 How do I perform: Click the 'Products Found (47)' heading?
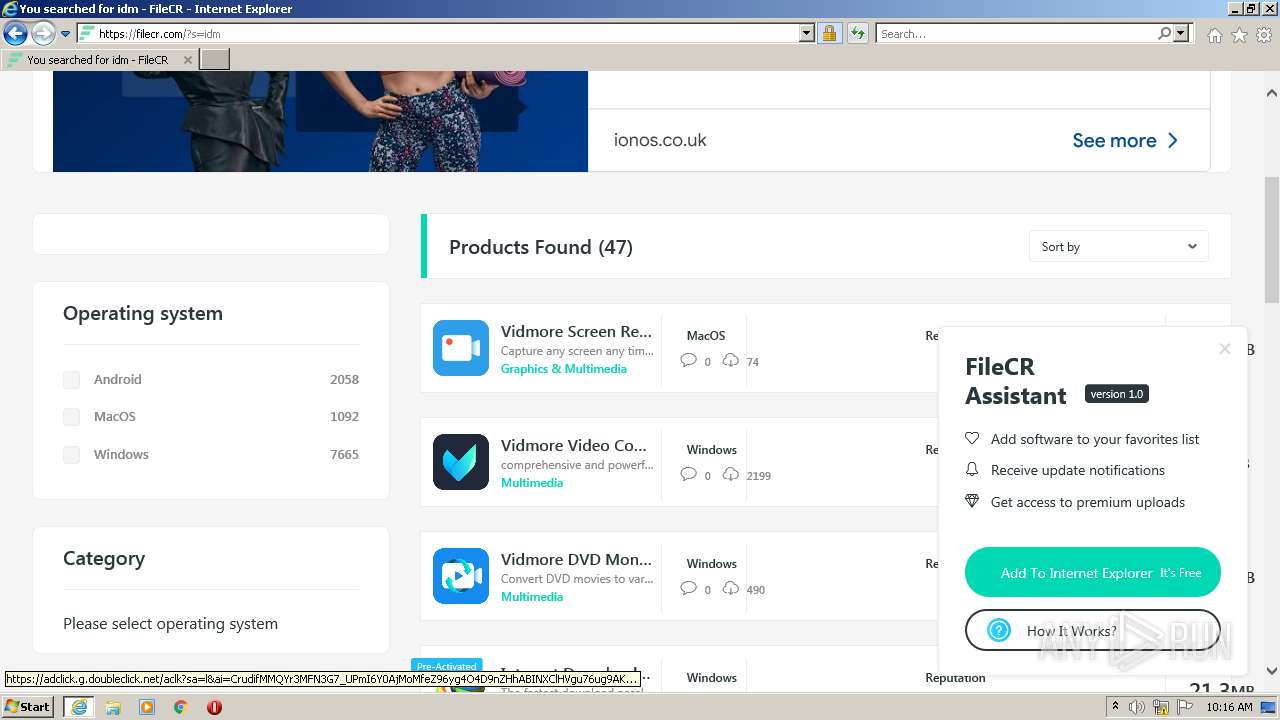(x=541, y=247)
